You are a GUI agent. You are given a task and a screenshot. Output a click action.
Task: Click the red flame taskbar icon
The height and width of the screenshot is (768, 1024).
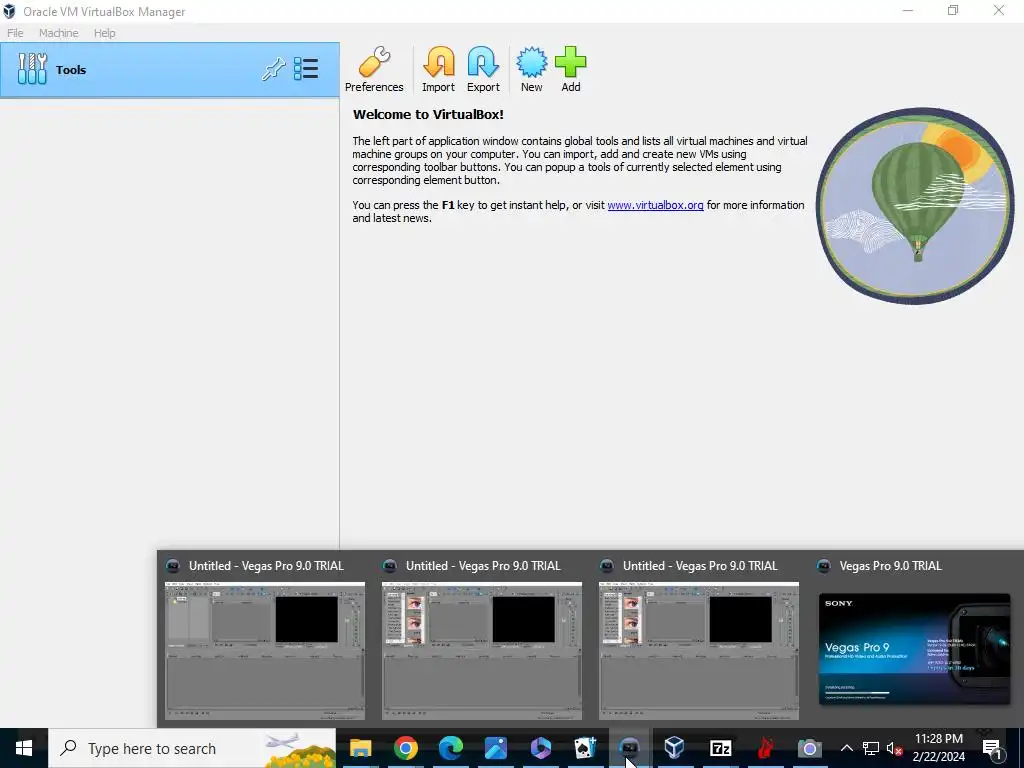coord(765,748)
